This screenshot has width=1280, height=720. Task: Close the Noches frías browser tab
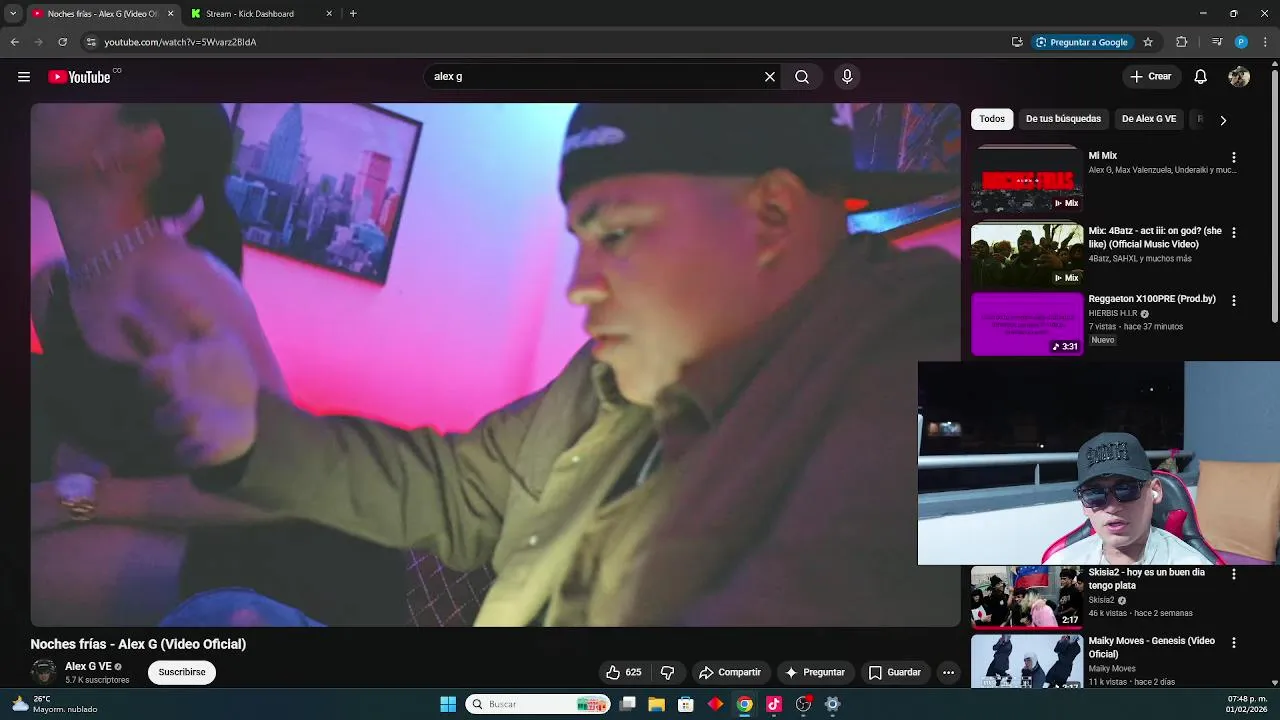click(170, 14)
